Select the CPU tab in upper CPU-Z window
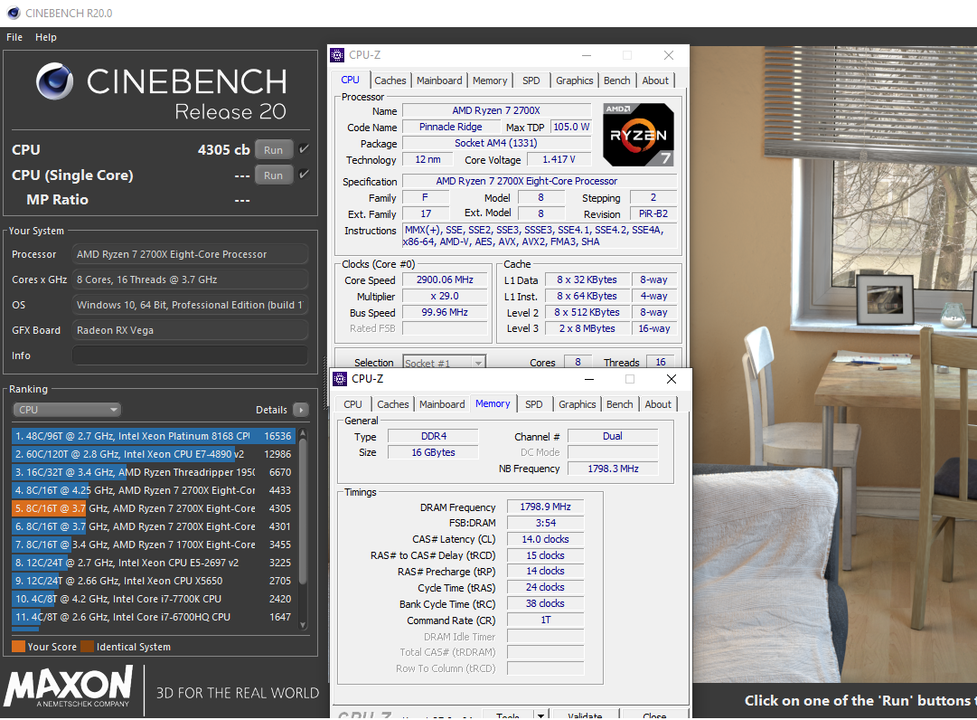The image size is (977, 720). point(350,80)
